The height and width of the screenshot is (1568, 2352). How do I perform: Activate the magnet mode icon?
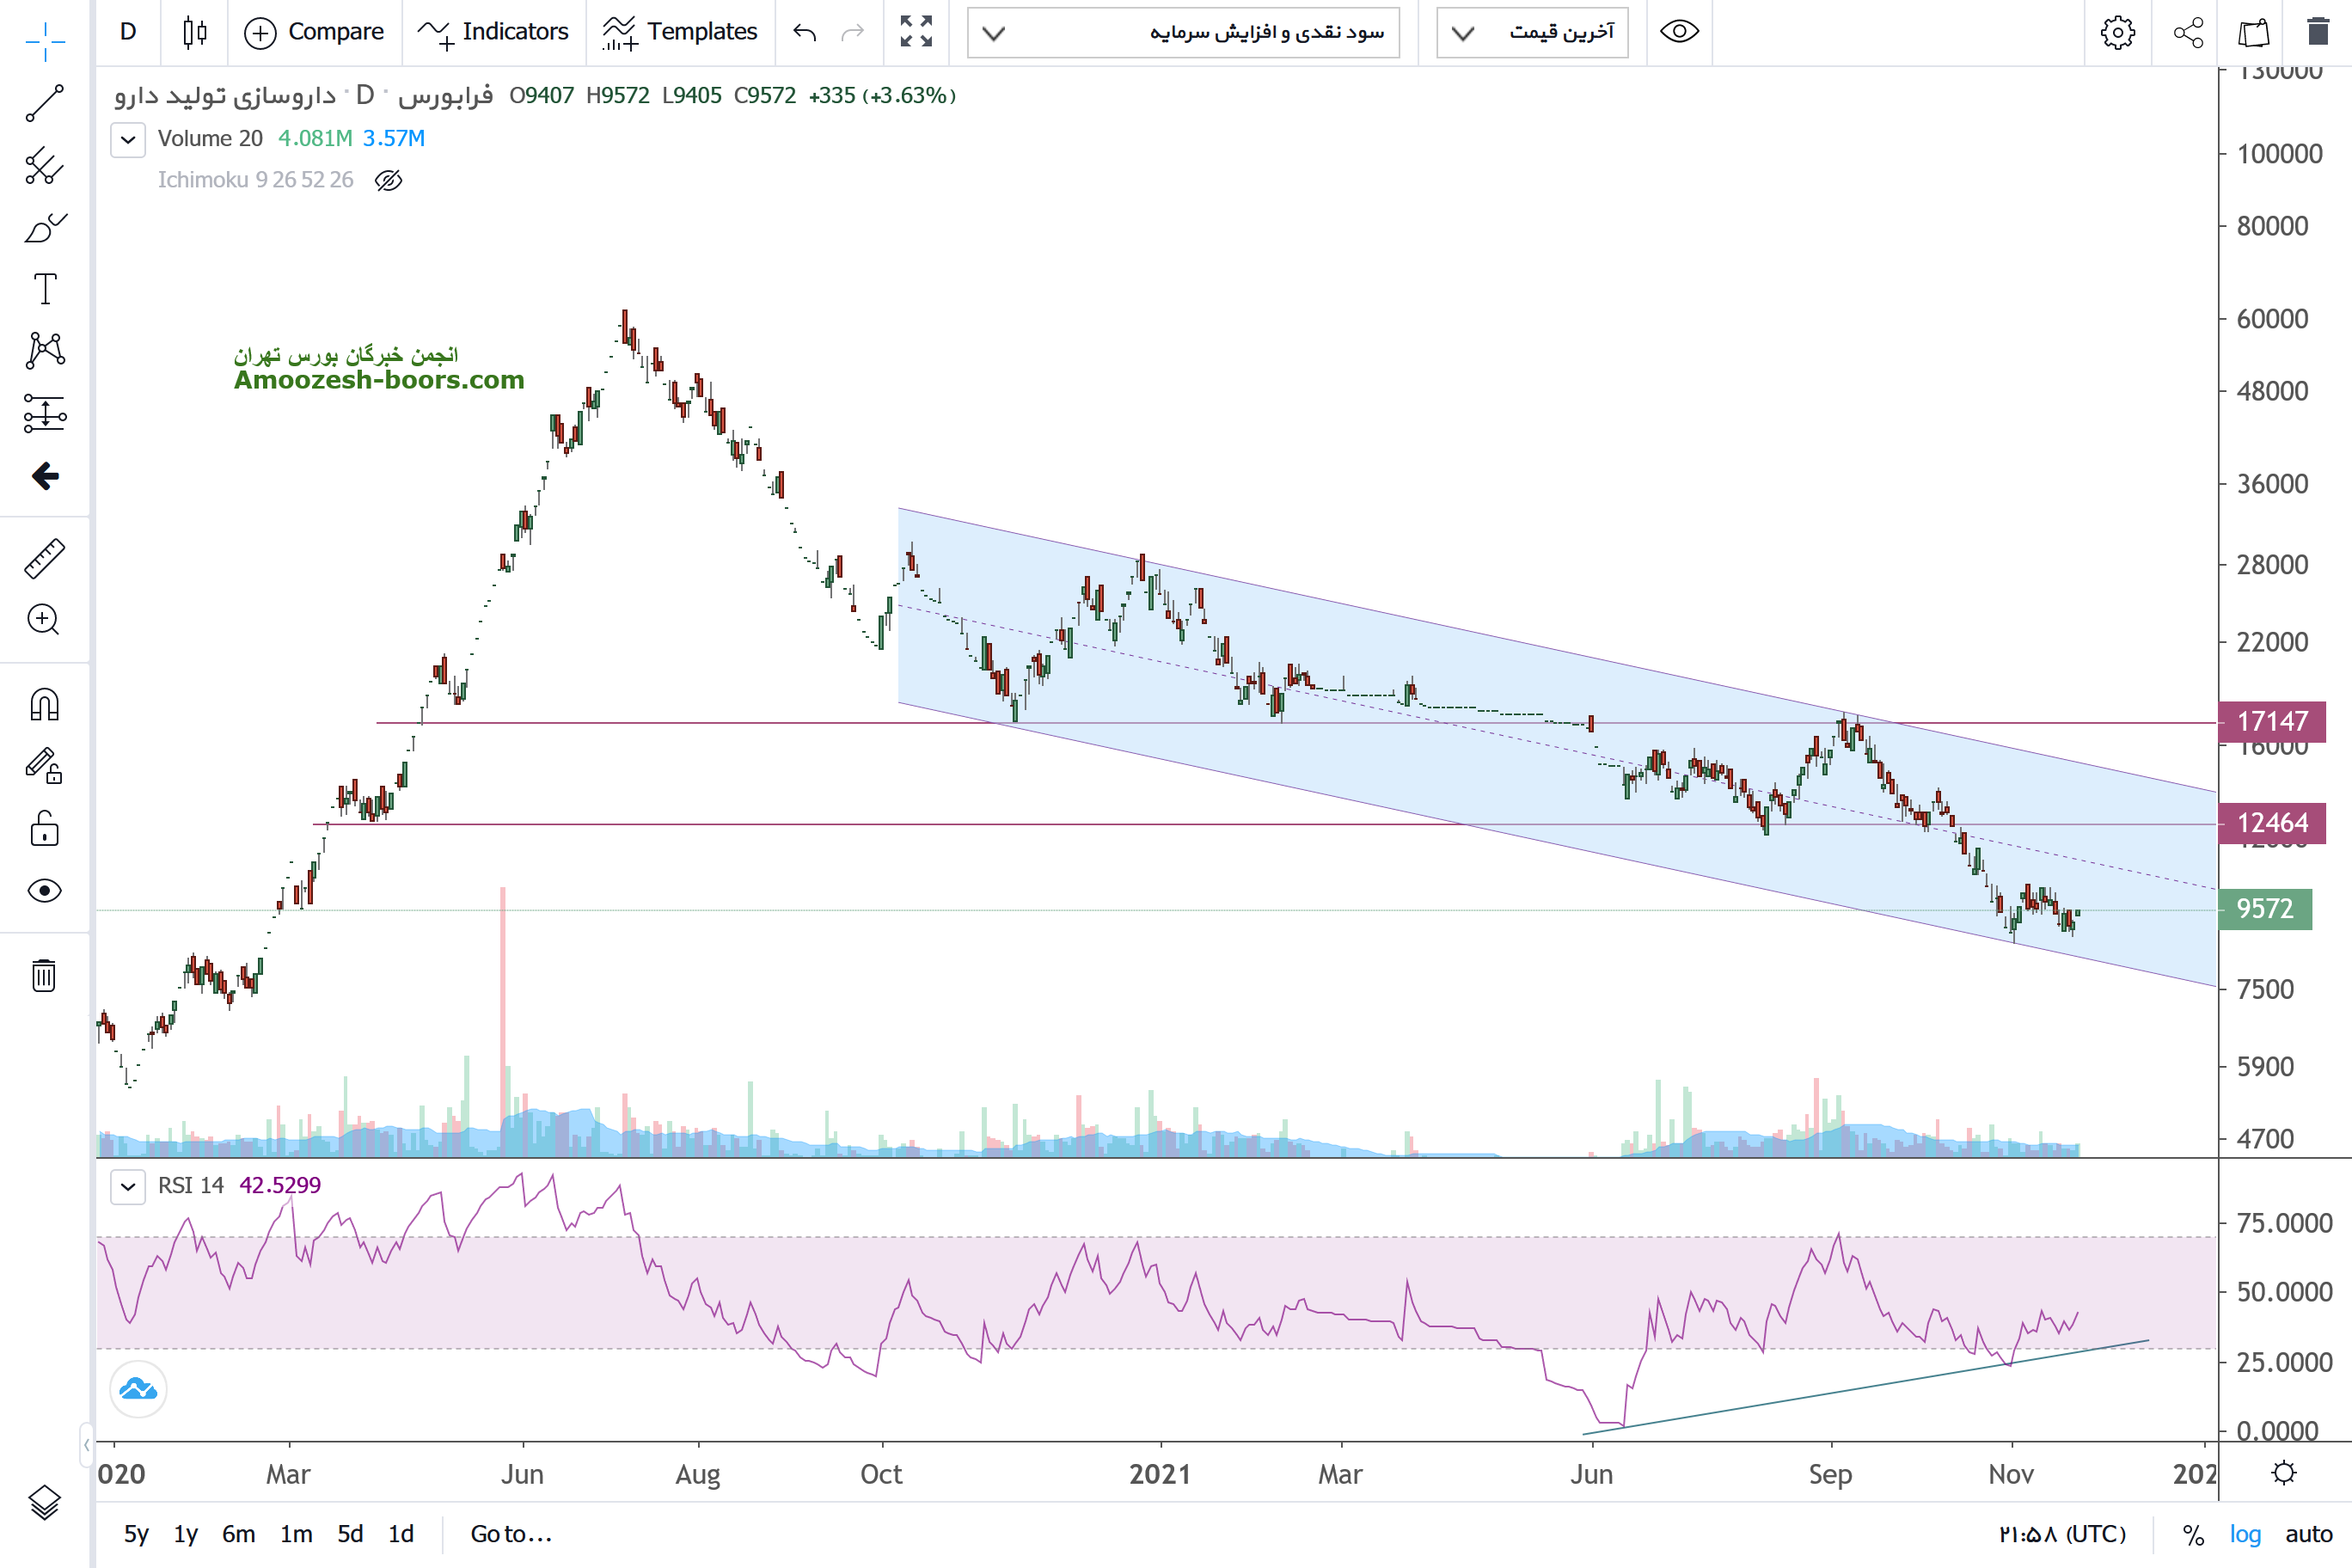tap(44, 705)
